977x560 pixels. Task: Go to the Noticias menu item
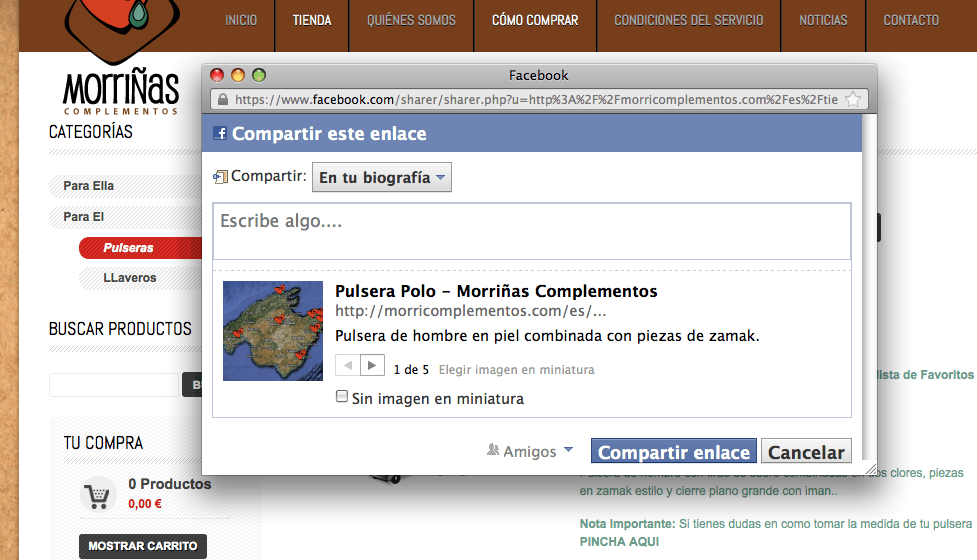(x=823, y=21)
